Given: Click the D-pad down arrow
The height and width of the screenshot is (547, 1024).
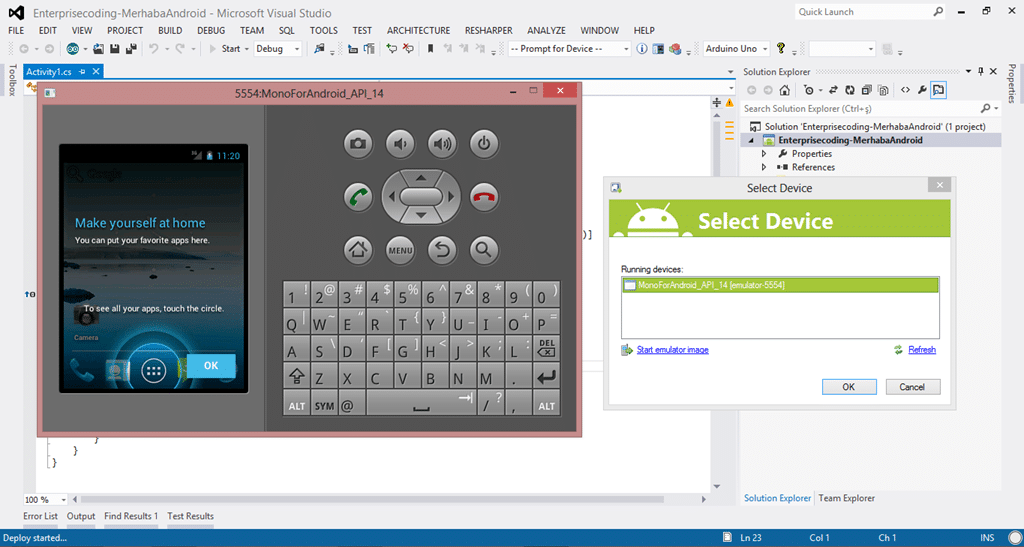Looking at the screenshot, I should click(421, 215).
